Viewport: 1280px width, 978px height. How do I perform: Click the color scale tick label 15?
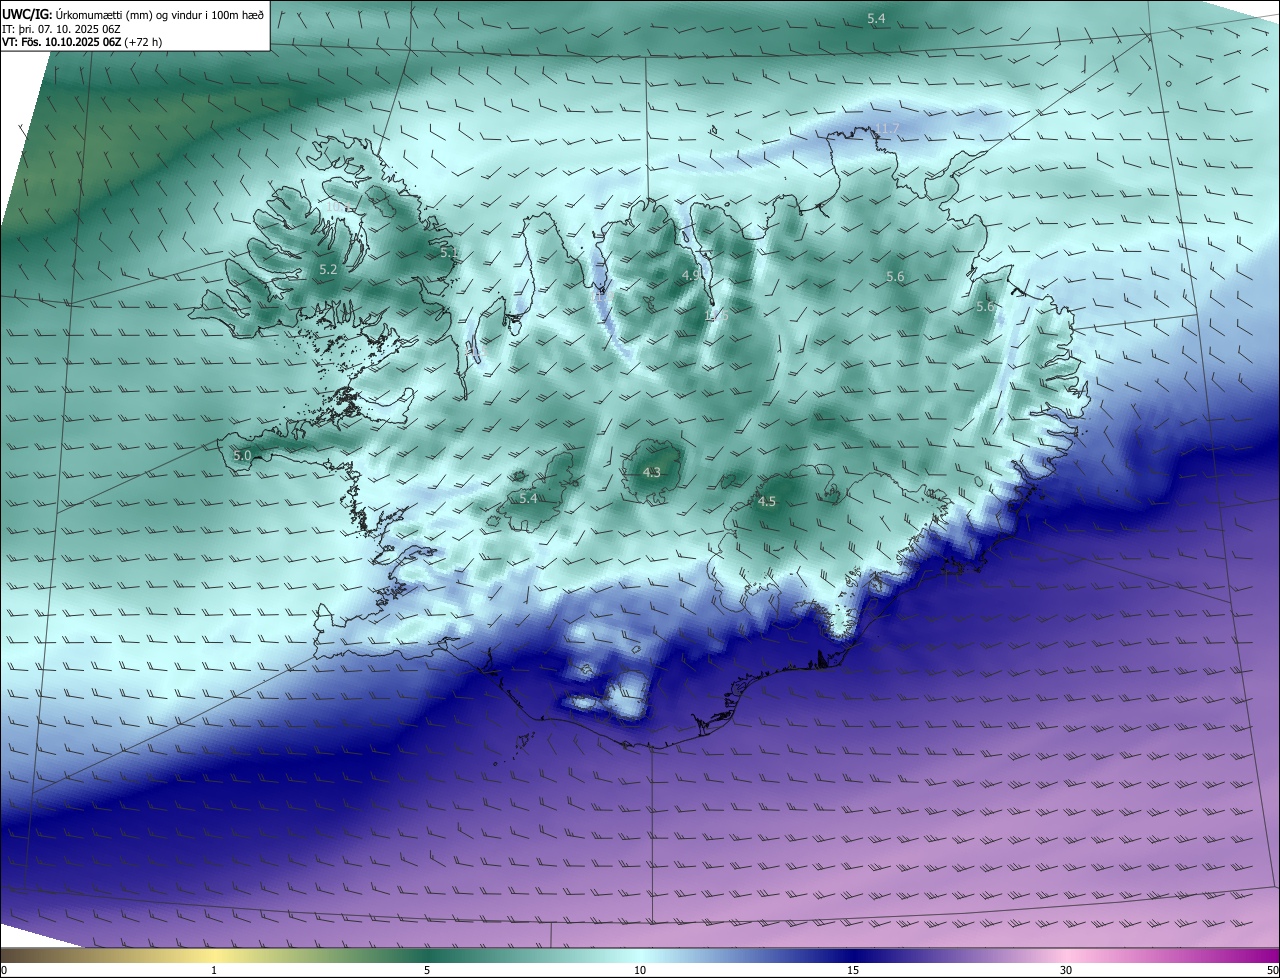tap(853, 970)
